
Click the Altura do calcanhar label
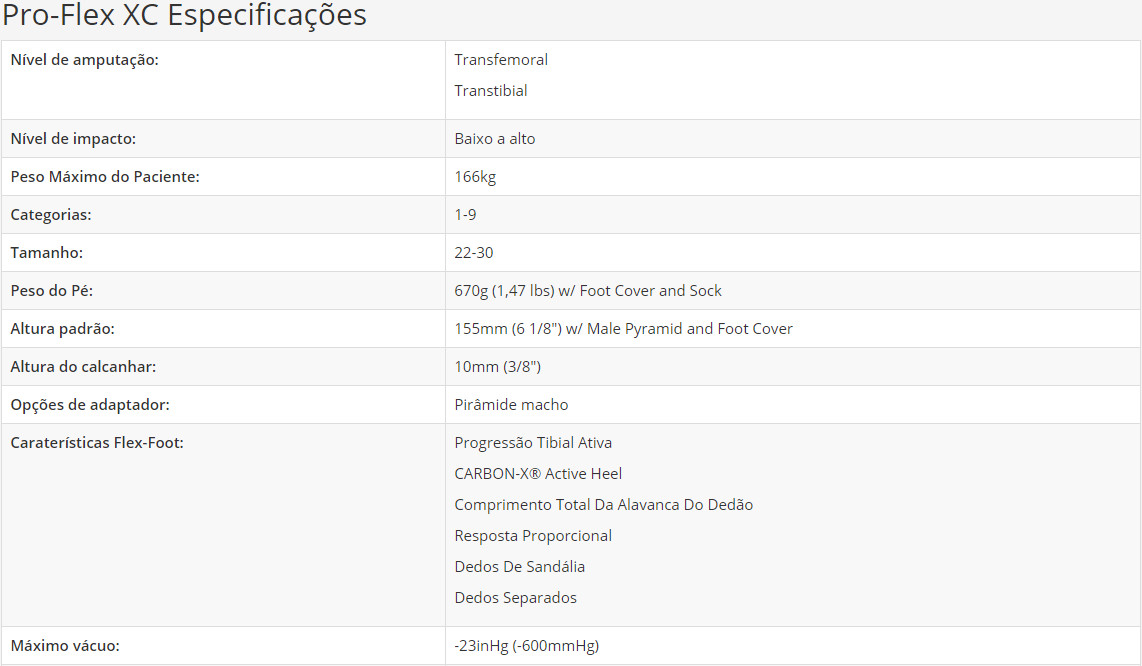(83, 367)
